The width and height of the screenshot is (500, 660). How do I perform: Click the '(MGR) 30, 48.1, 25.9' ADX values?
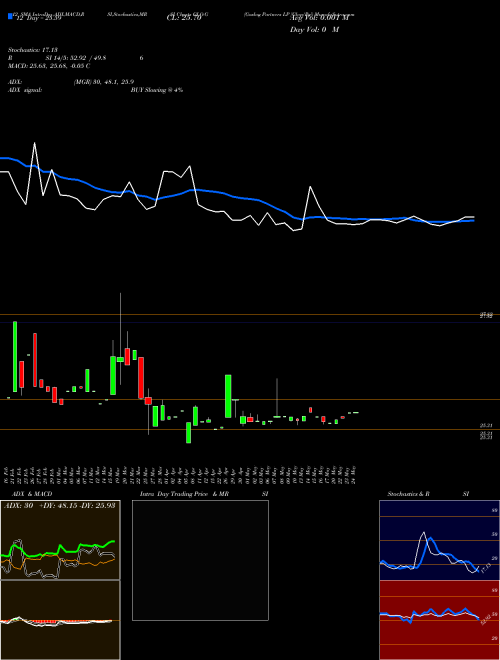(104, 82)
